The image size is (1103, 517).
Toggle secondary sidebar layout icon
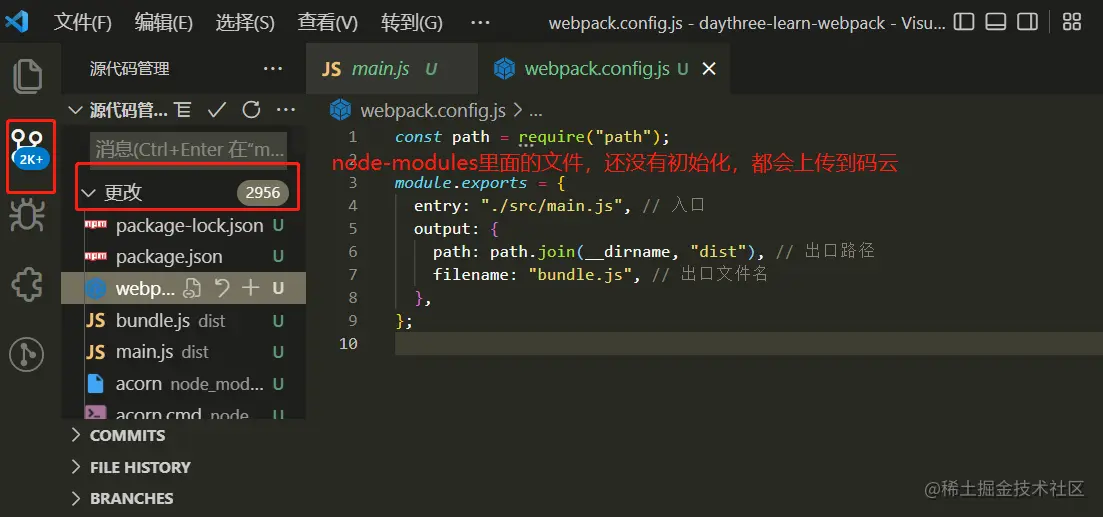pos(1028,22)
